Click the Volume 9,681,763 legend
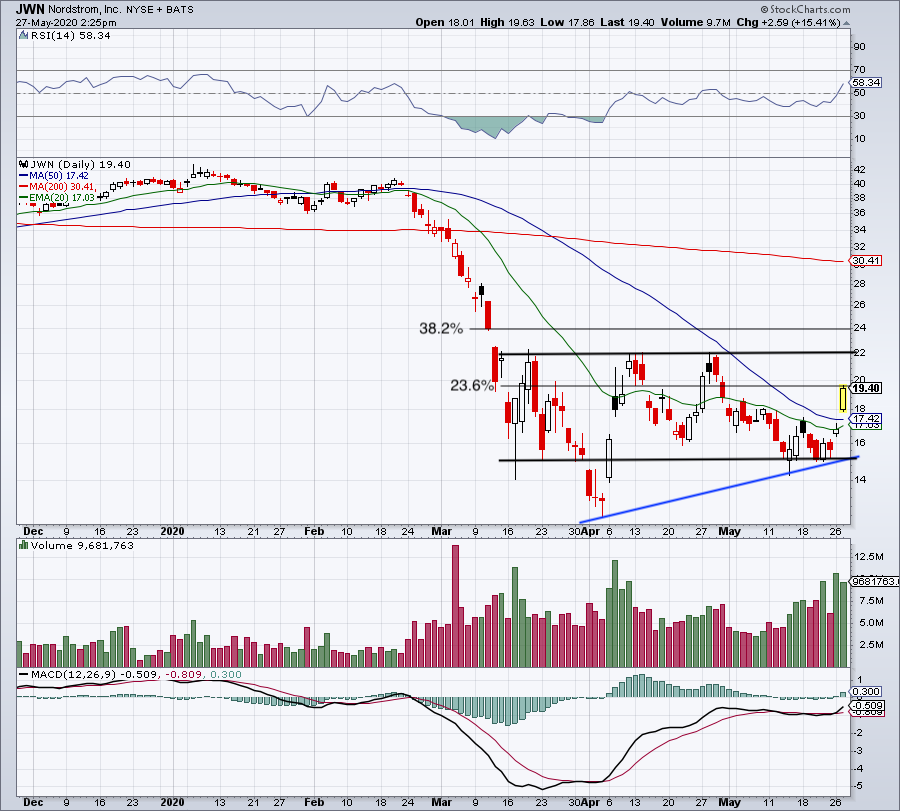Image resolution: width=900 pixels, height=811 pixels. click(82, 546)
